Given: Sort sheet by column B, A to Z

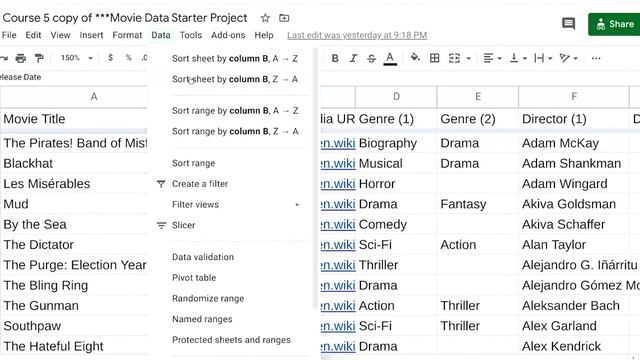Looking at the screenshot, I should coord(235,59).
